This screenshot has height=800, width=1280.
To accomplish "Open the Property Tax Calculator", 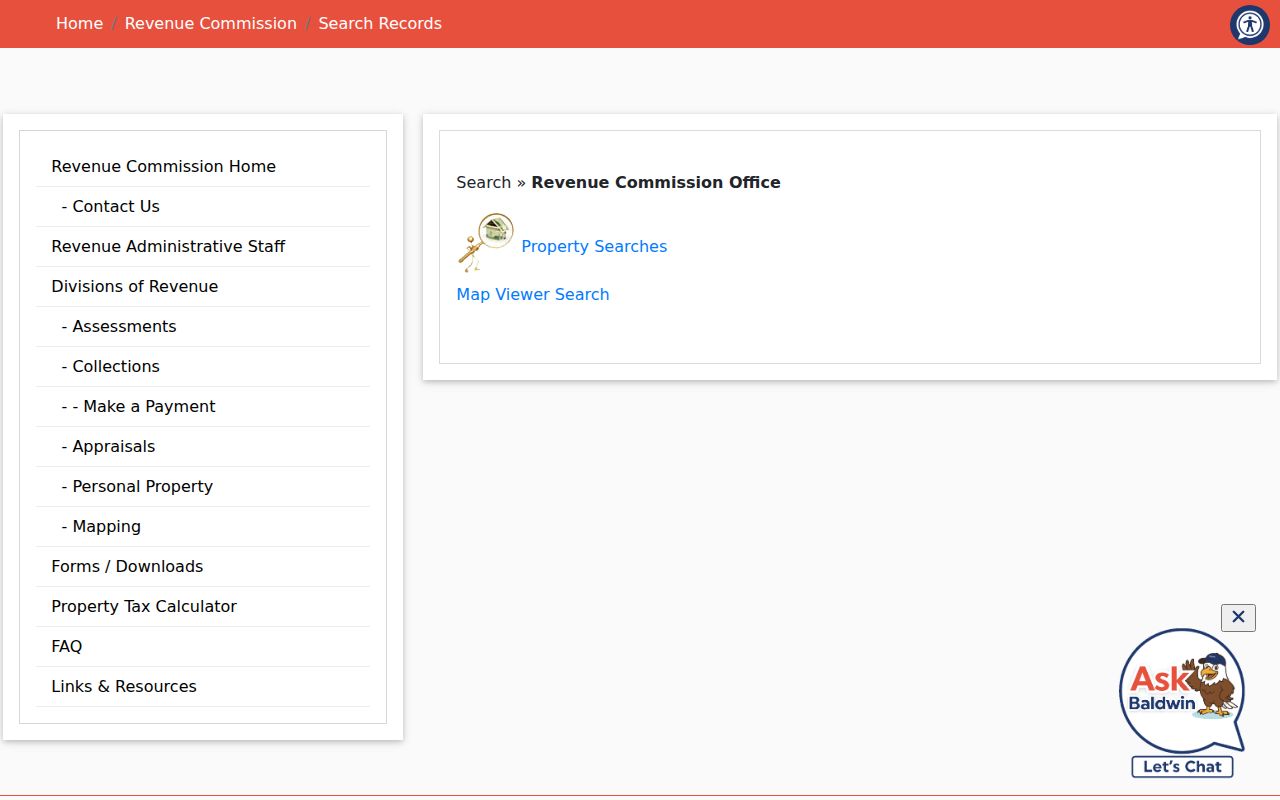I will [203, 606].
